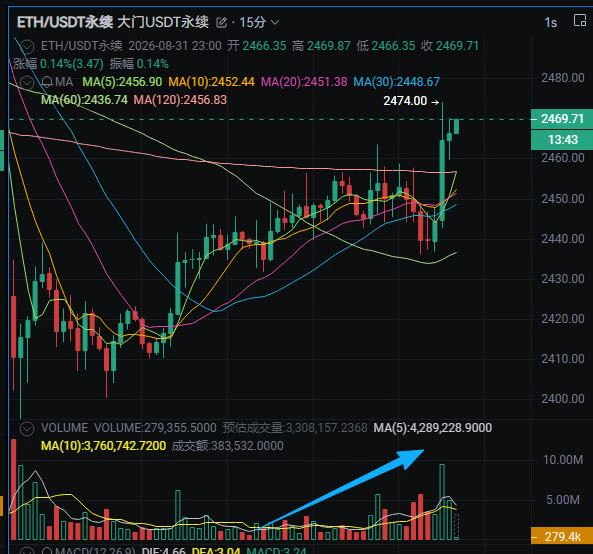The width and height of the screenshot is (593, 554).
Task: Select the MA(10):2452.44 legend value
Action: pos(211,82)
